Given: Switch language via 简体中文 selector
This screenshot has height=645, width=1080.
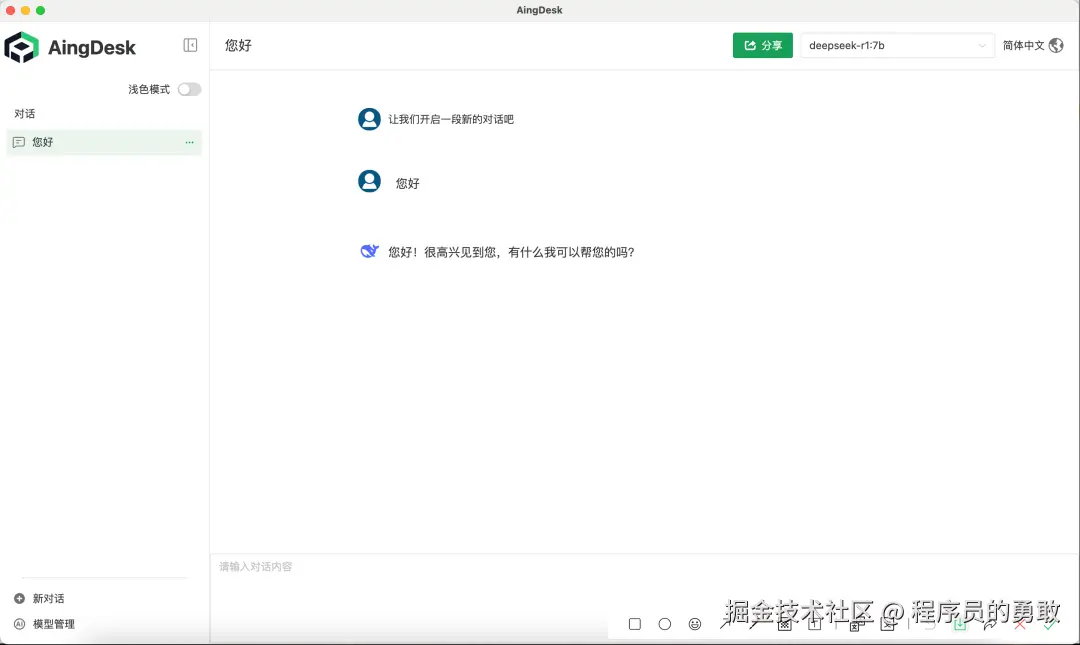Looking at the screenshot, I should pyautogui.click(x=1032, y=45).
